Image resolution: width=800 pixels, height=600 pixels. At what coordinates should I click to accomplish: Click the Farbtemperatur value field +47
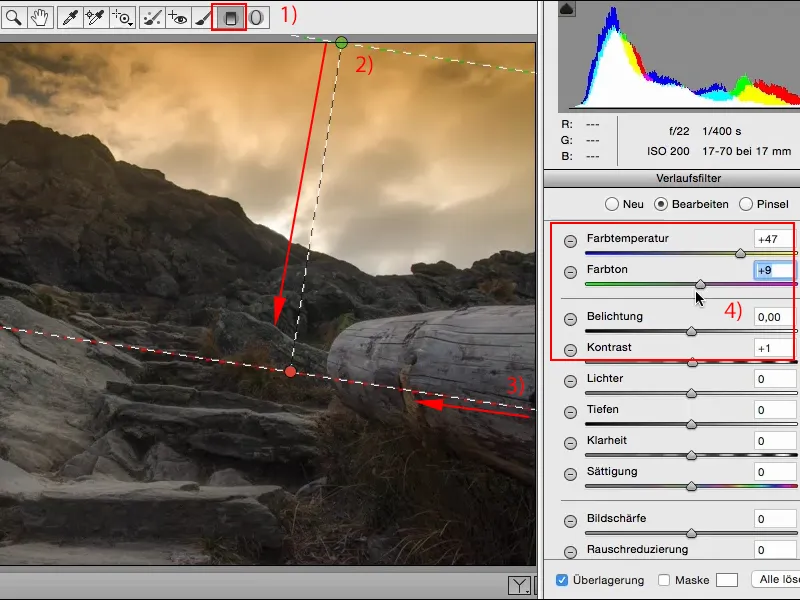pyautogui.click(x=775, y=239)
